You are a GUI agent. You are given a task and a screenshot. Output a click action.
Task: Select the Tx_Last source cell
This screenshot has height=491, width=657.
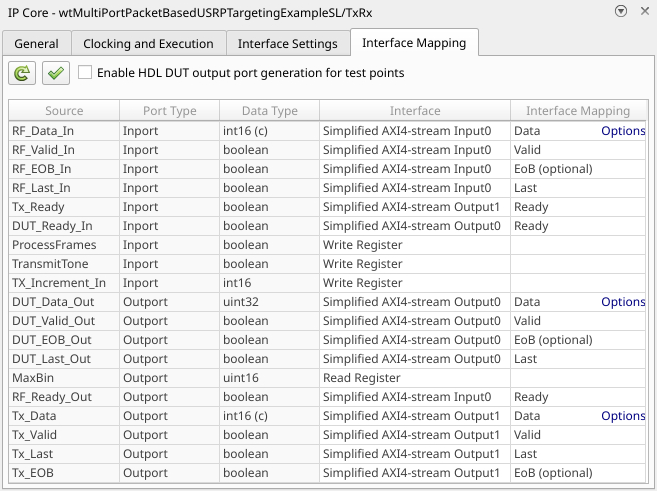[x=64, y=454]
